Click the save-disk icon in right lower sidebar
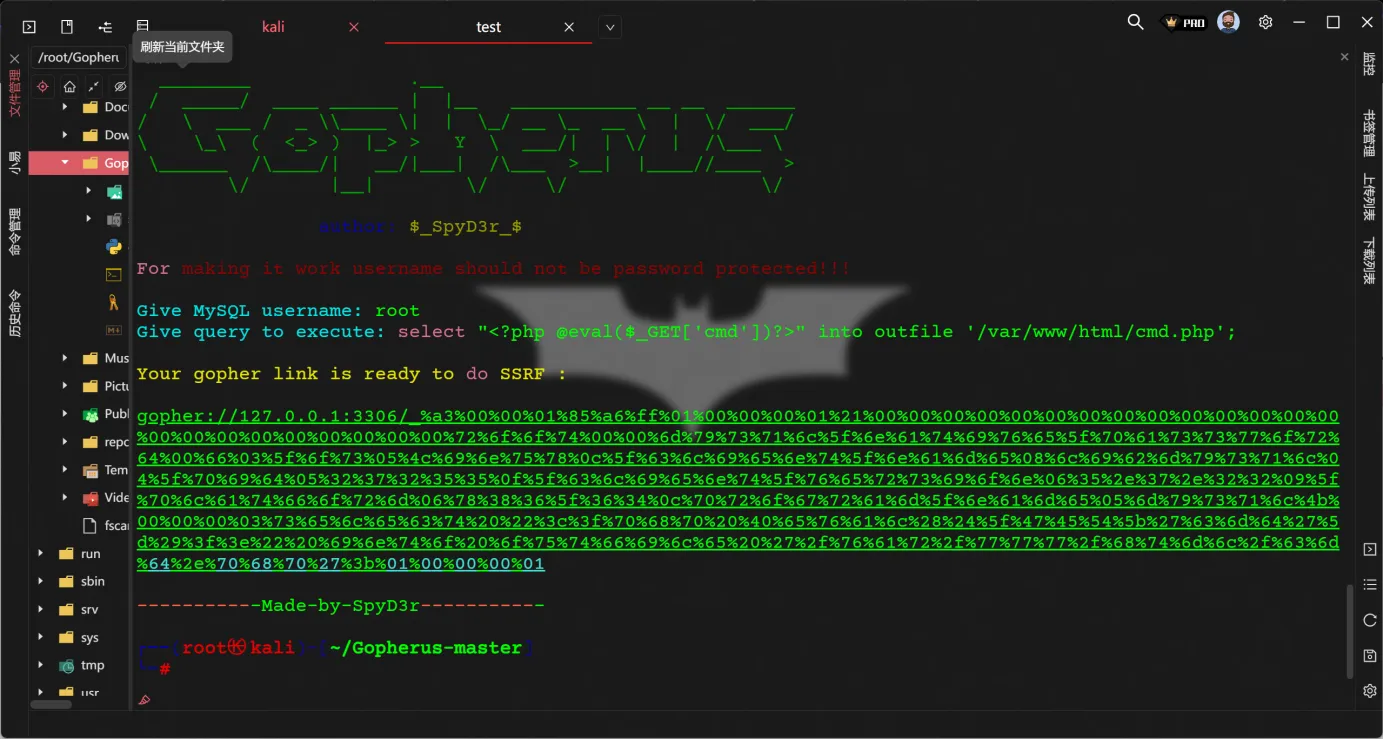1383x739 pixels. point(1370,656)
